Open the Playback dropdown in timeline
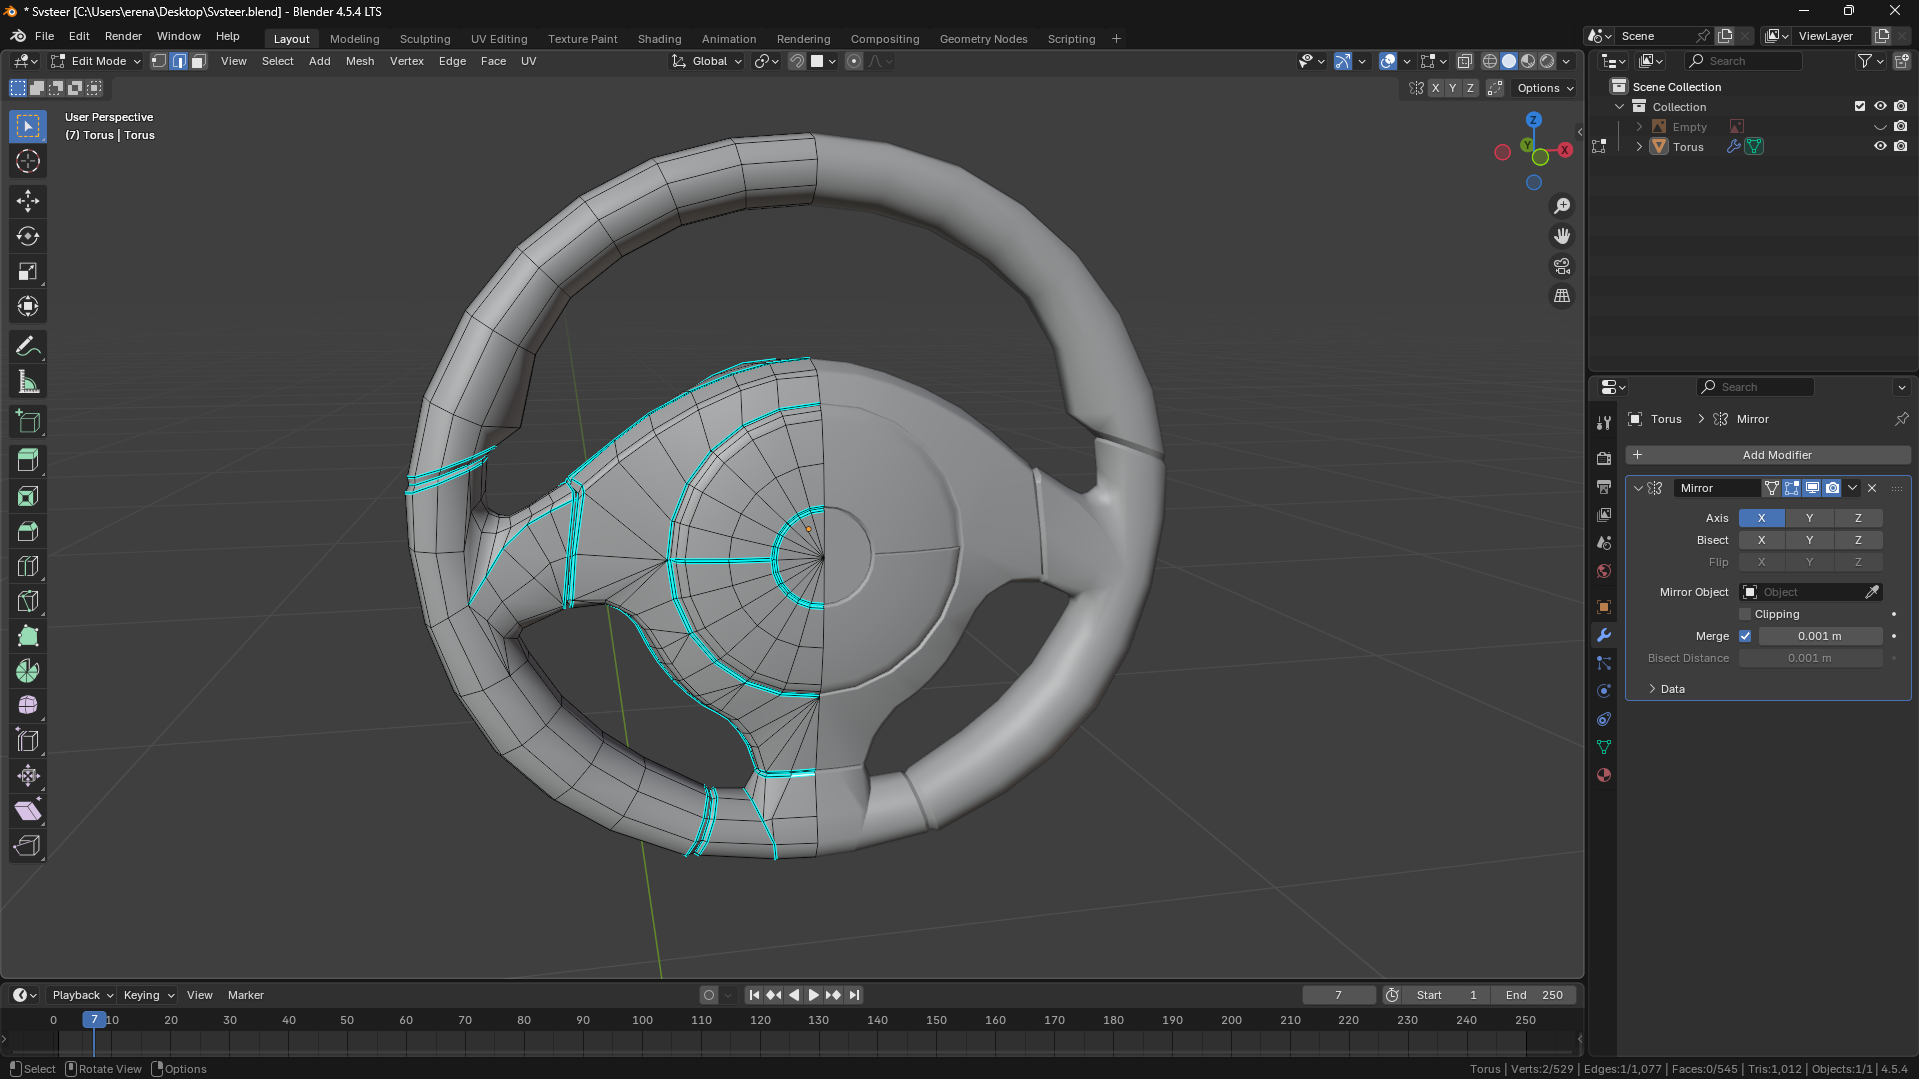 [x=82, y=995]
